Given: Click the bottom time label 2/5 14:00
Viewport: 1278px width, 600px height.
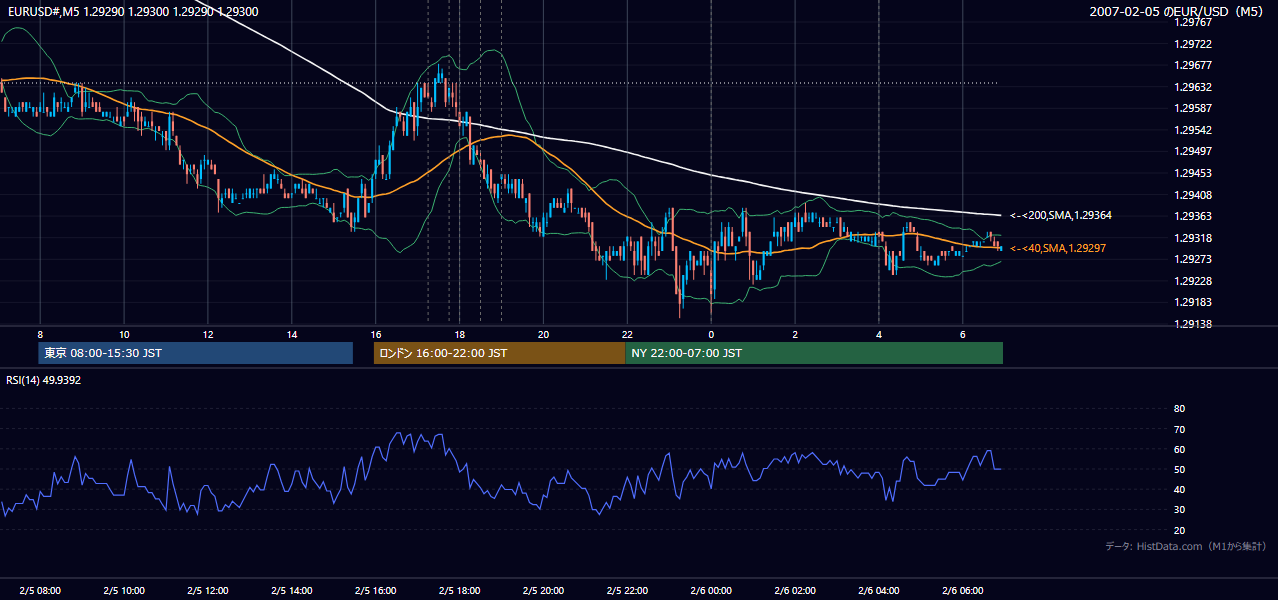Looking at the screenshot, I should tap(292, 591).
